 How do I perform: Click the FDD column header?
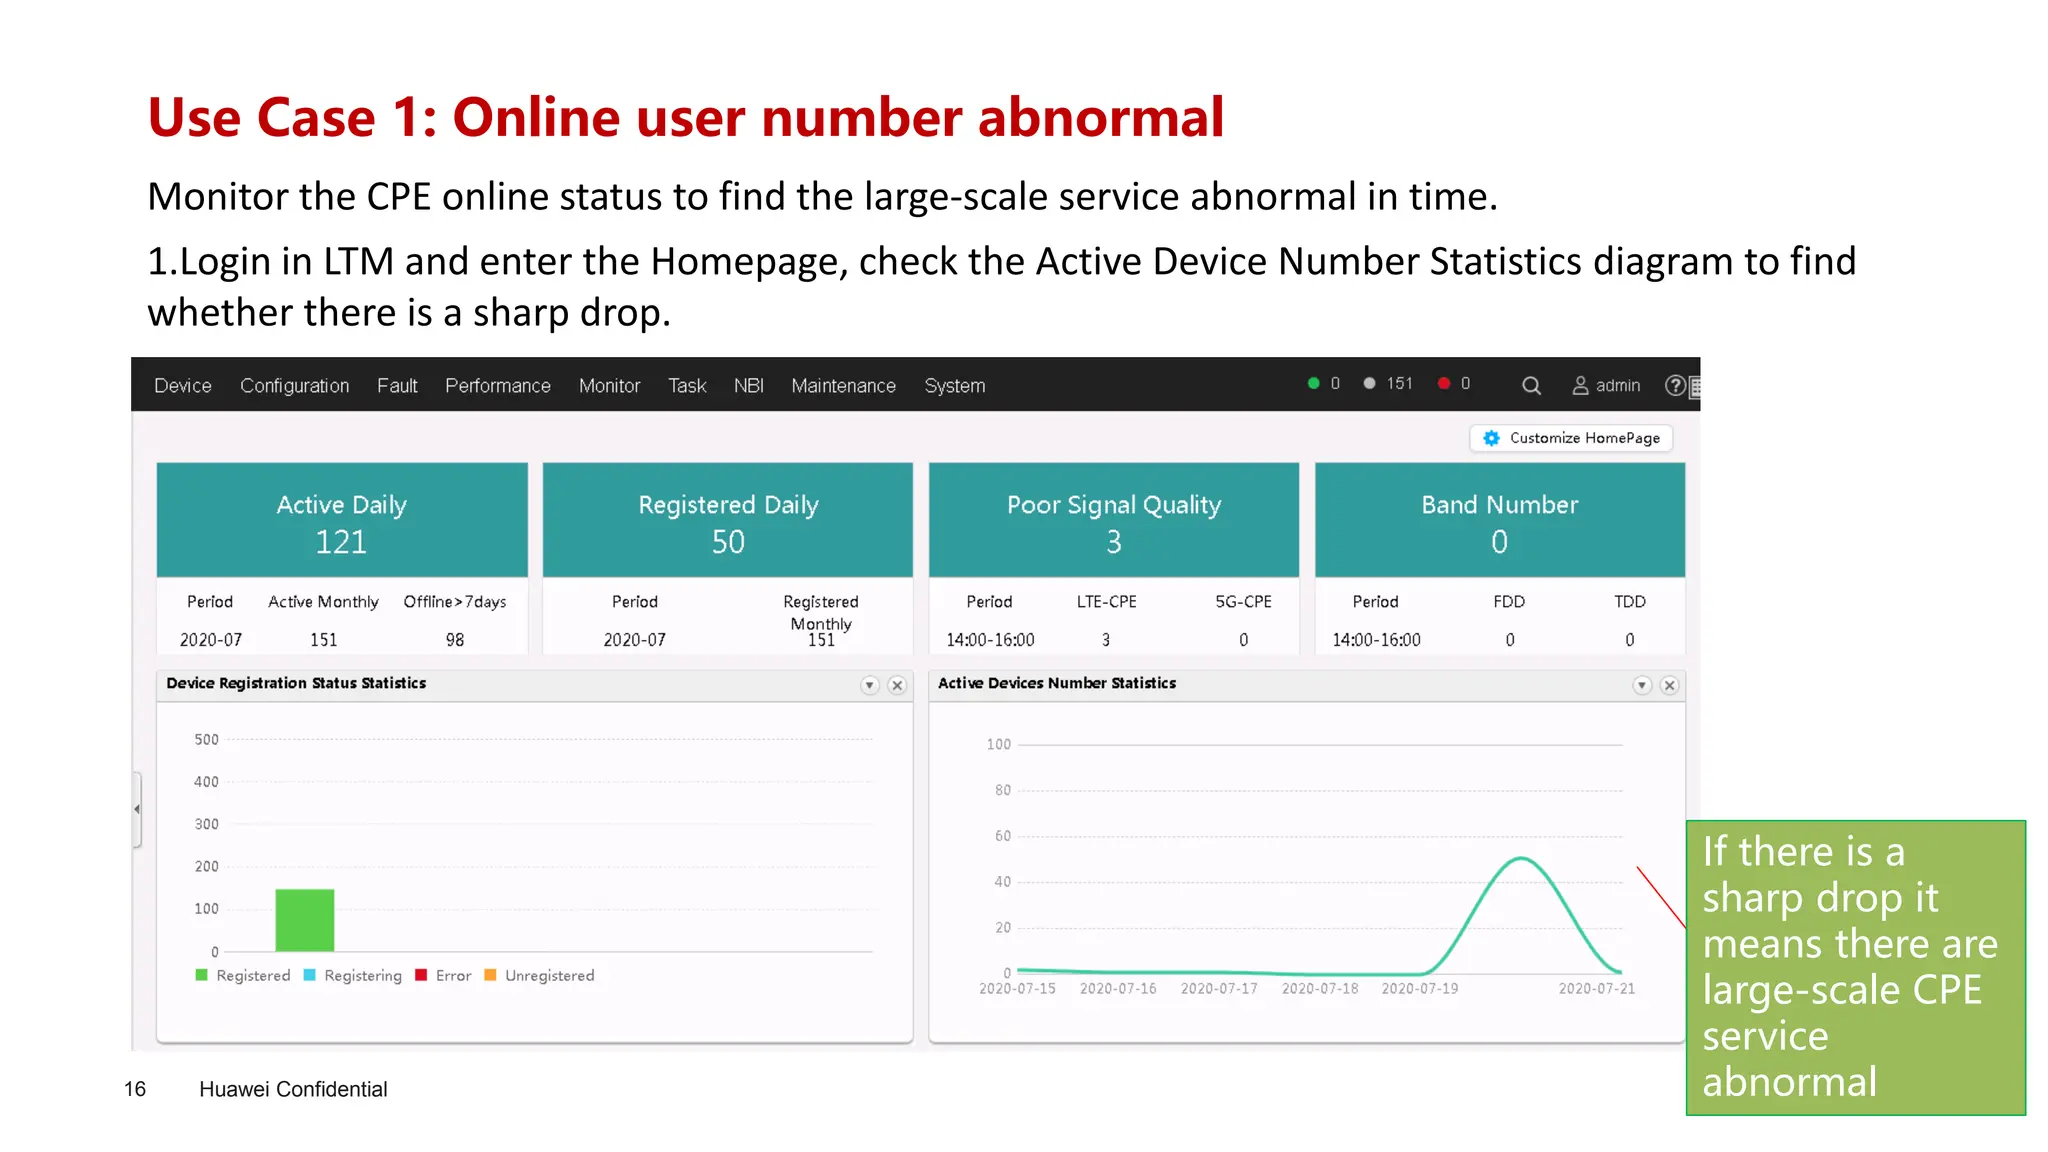click(1509, 602)
